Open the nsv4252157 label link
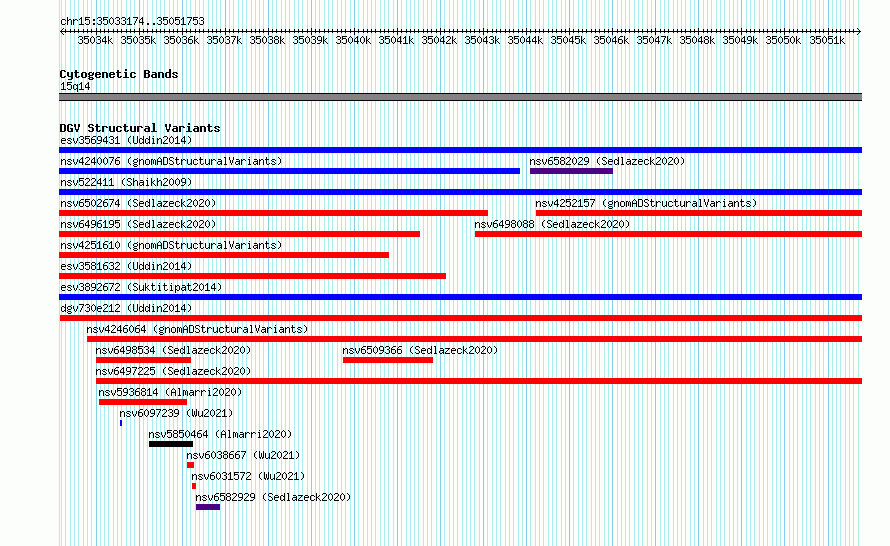Image resolution: width=890 pixels, height=546 pixels. click(x=646, y=203)
